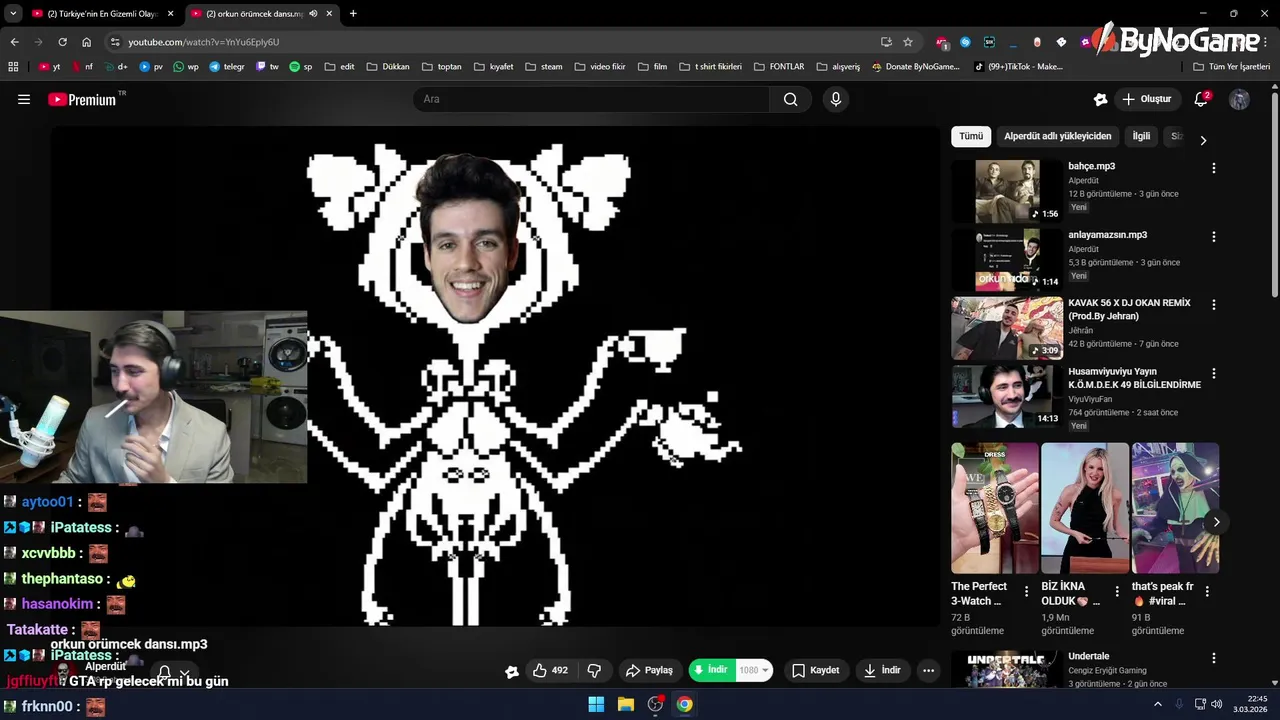This screenshot has height=720, width=1280.
Task: Expand notification options chevron beside bell
Action: pyautogui.click(x=184, y=673)
